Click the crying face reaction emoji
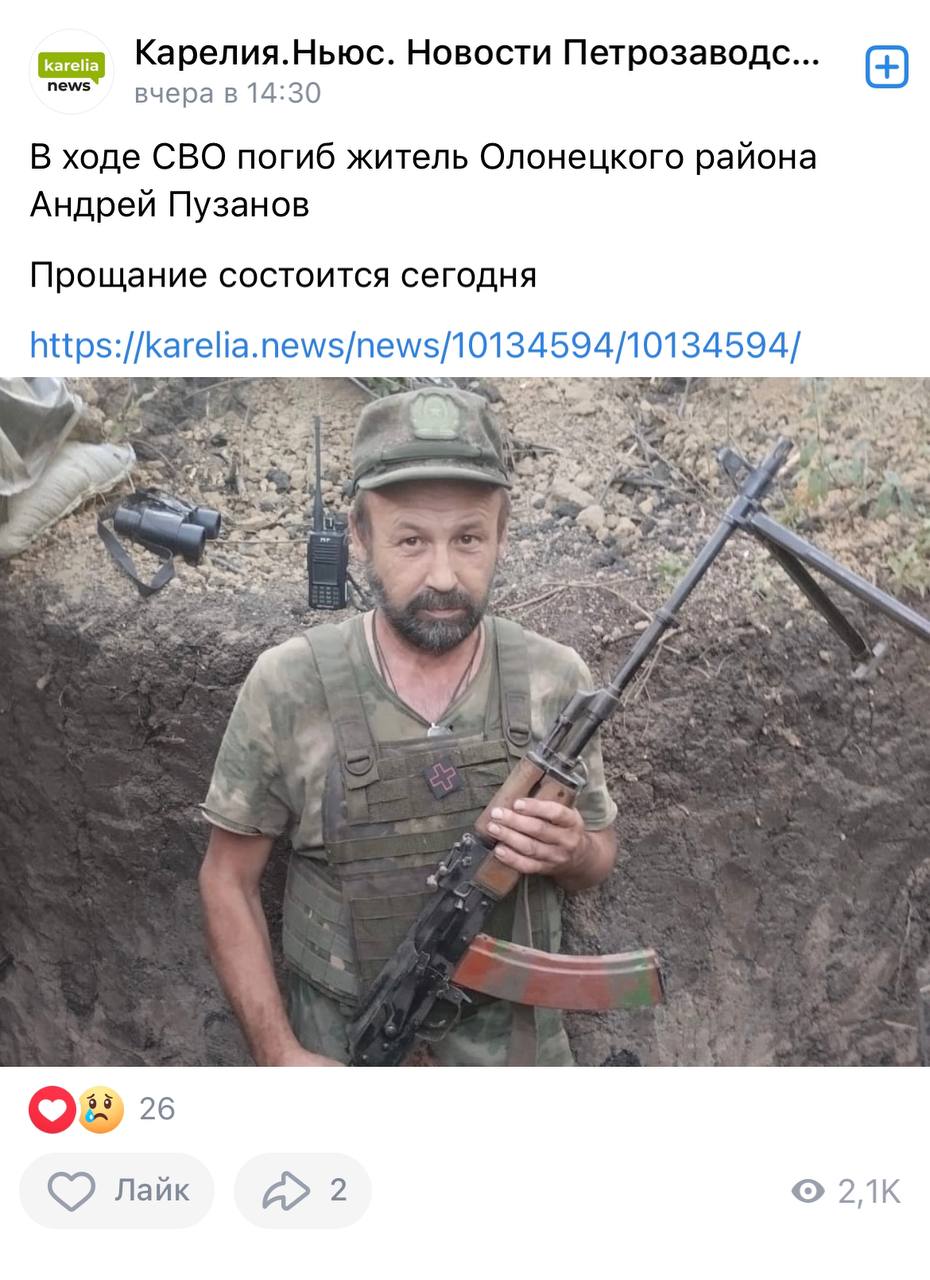The height and width of the screenshot is (1280, 930). point(100,1109)
